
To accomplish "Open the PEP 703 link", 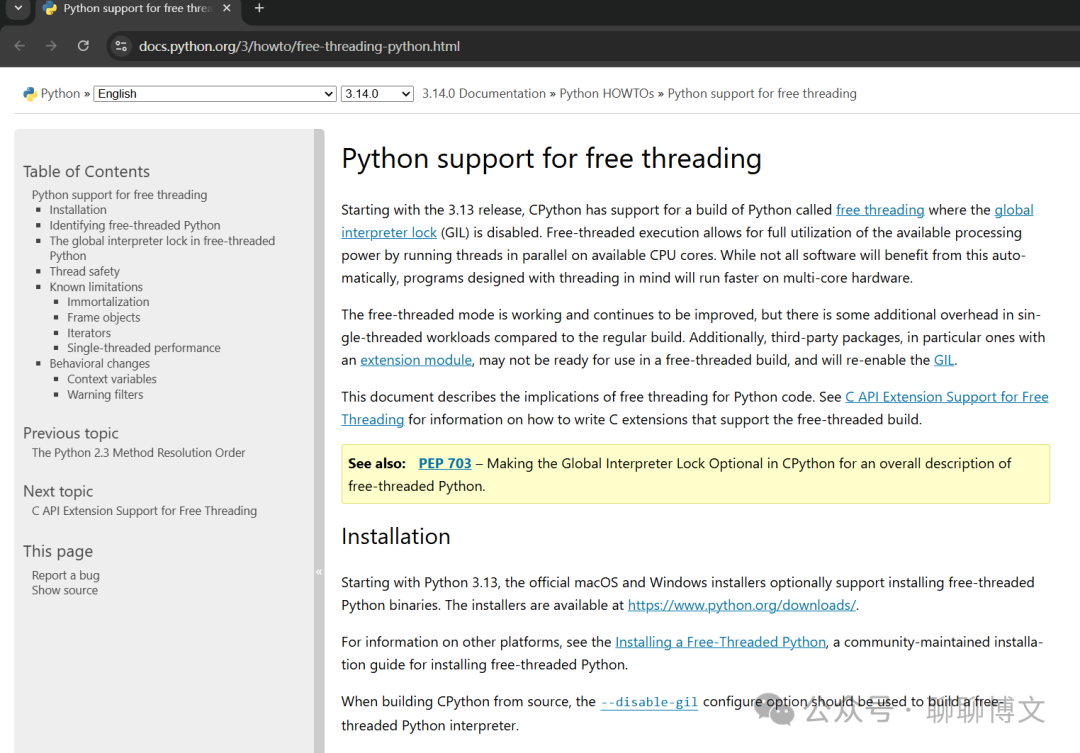I will pyautogui.click(x=445, y=464).
